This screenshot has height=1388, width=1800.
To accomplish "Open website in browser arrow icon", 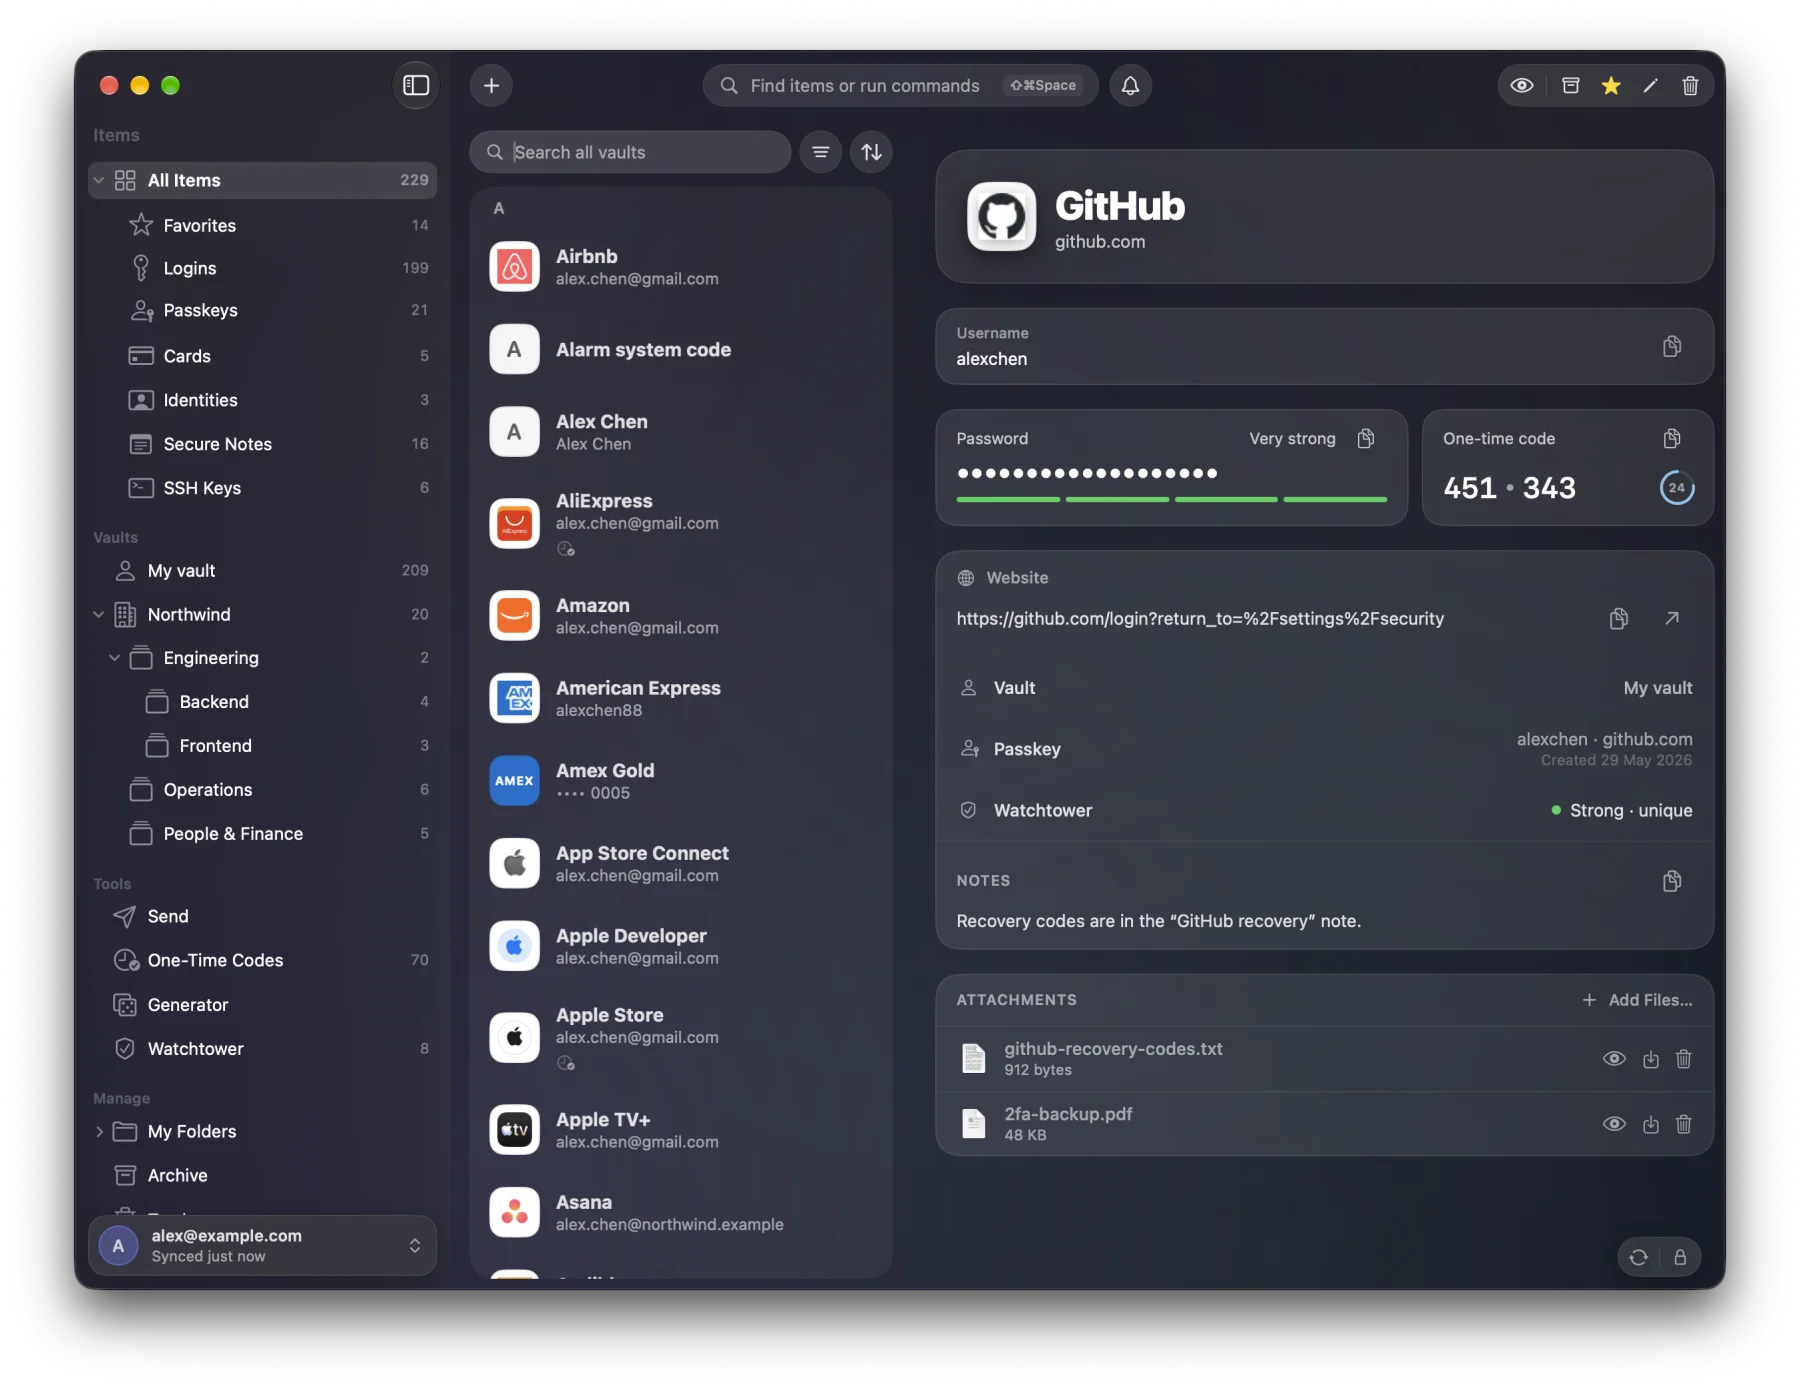I will click(x=1672, y=618).
